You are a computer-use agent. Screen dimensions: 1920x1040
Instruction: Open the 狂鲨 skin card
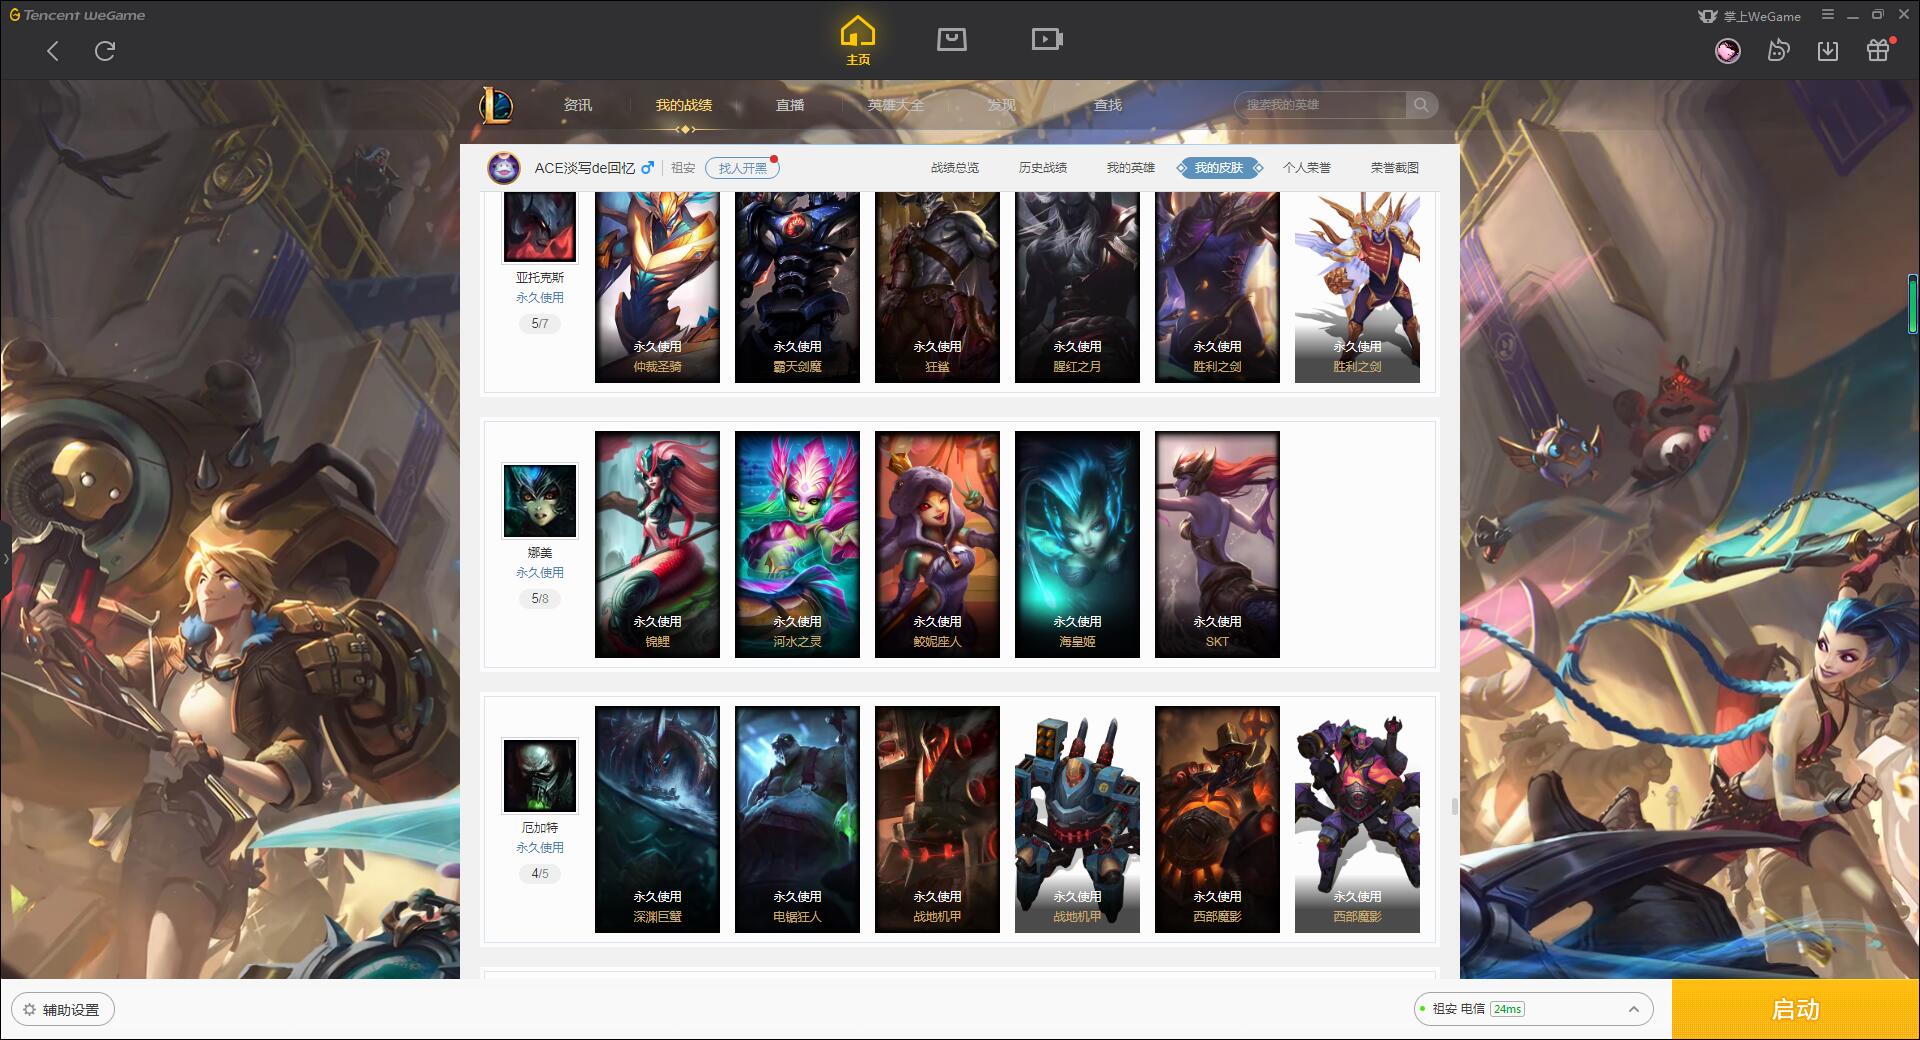click(937, 287)
